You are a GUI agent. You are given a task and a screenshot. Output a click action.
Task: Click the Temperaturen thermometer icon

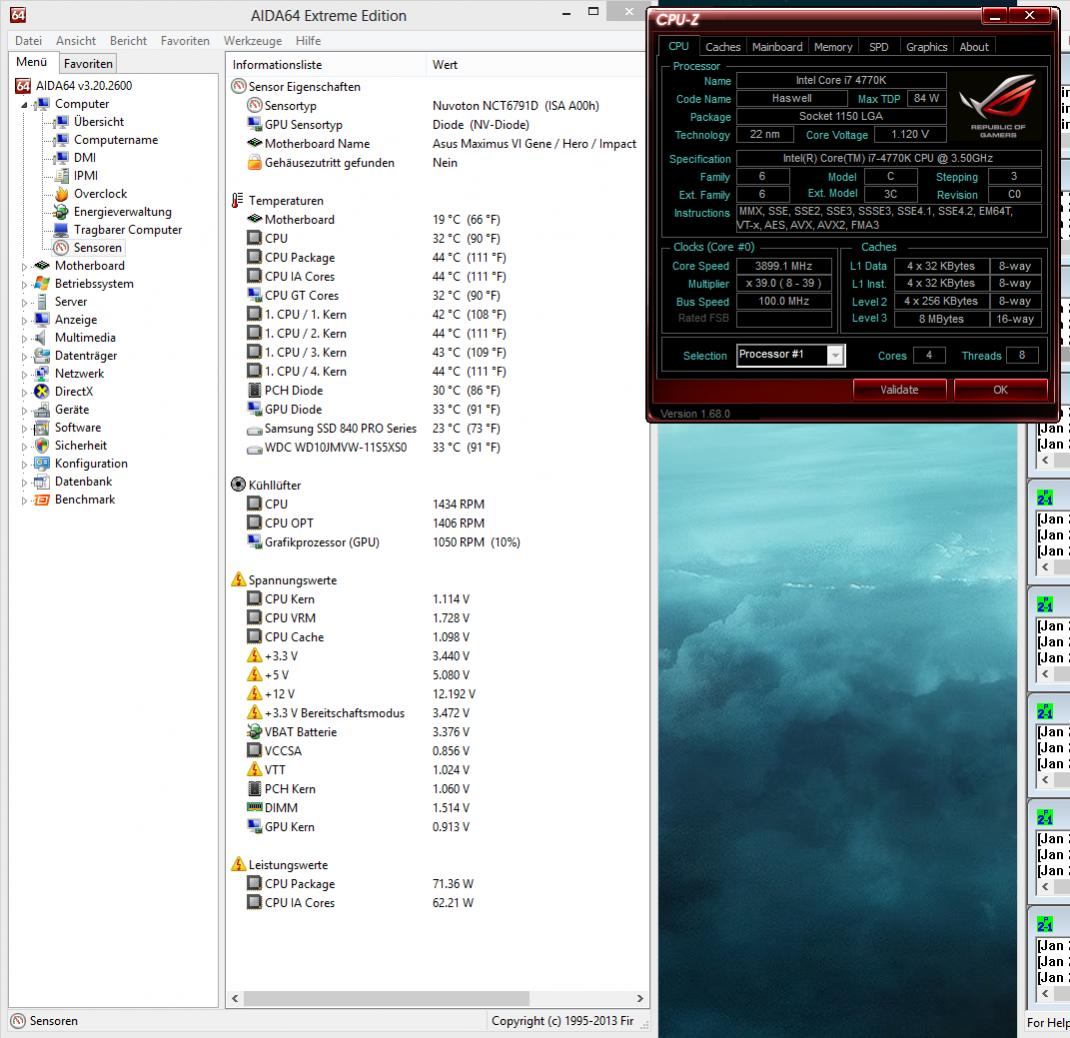tap(237, 201)
